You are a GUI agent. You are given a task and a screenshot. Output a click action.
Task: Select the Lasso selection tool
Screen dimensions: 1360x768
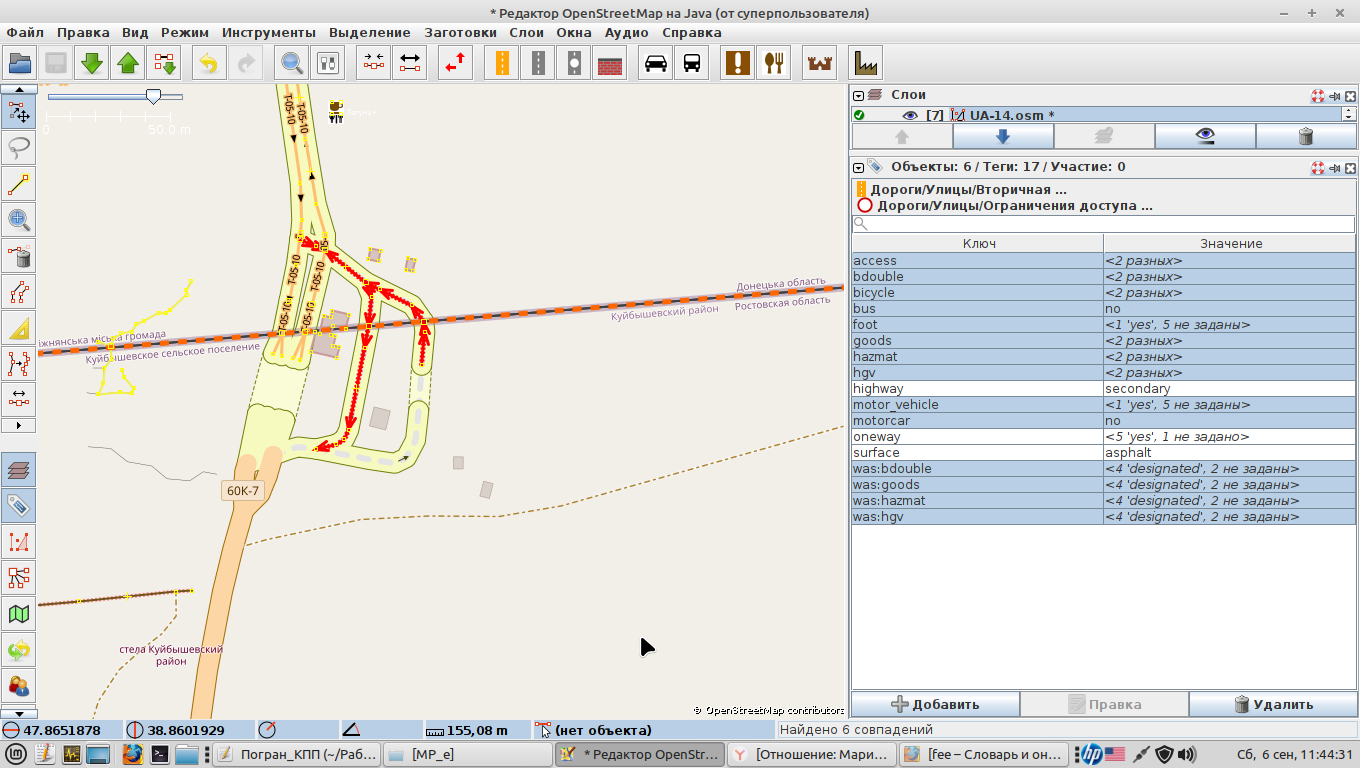click(x=19, y=148)
